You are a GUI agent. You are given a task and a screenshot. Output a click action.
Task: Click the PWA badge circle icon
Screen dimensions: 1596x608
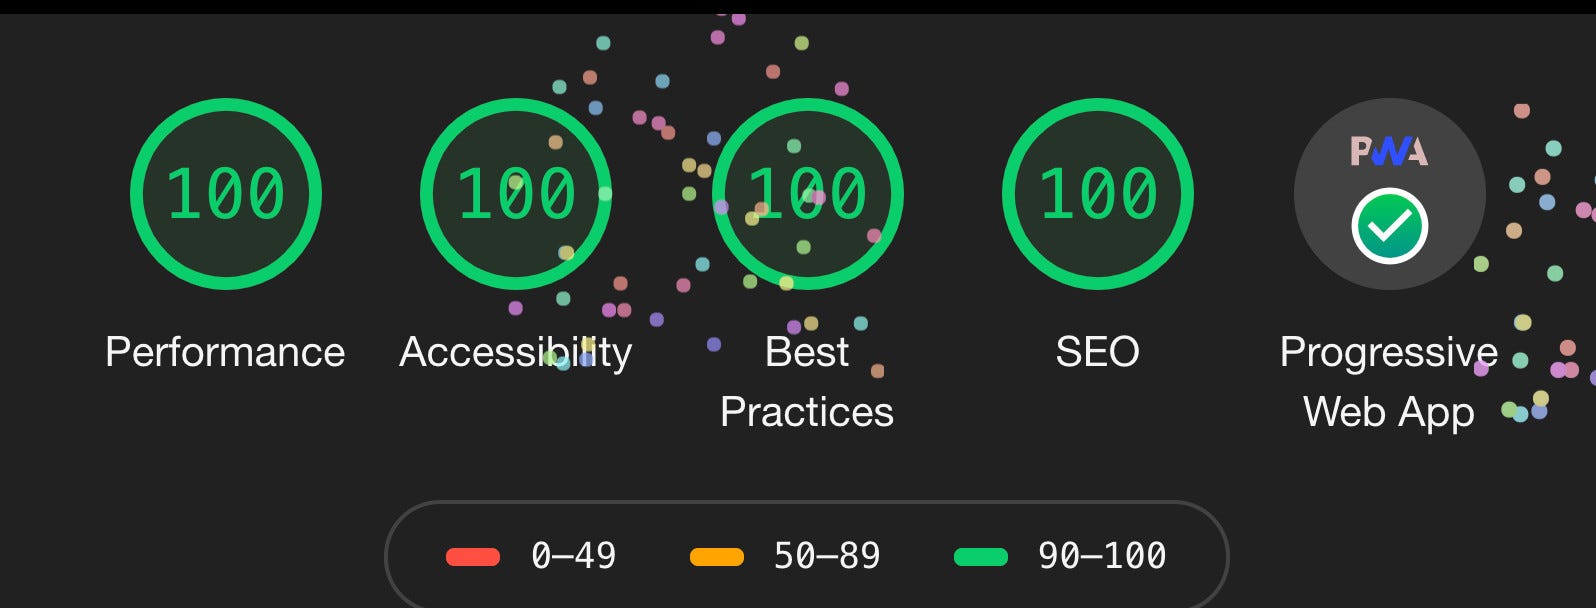1389,194
